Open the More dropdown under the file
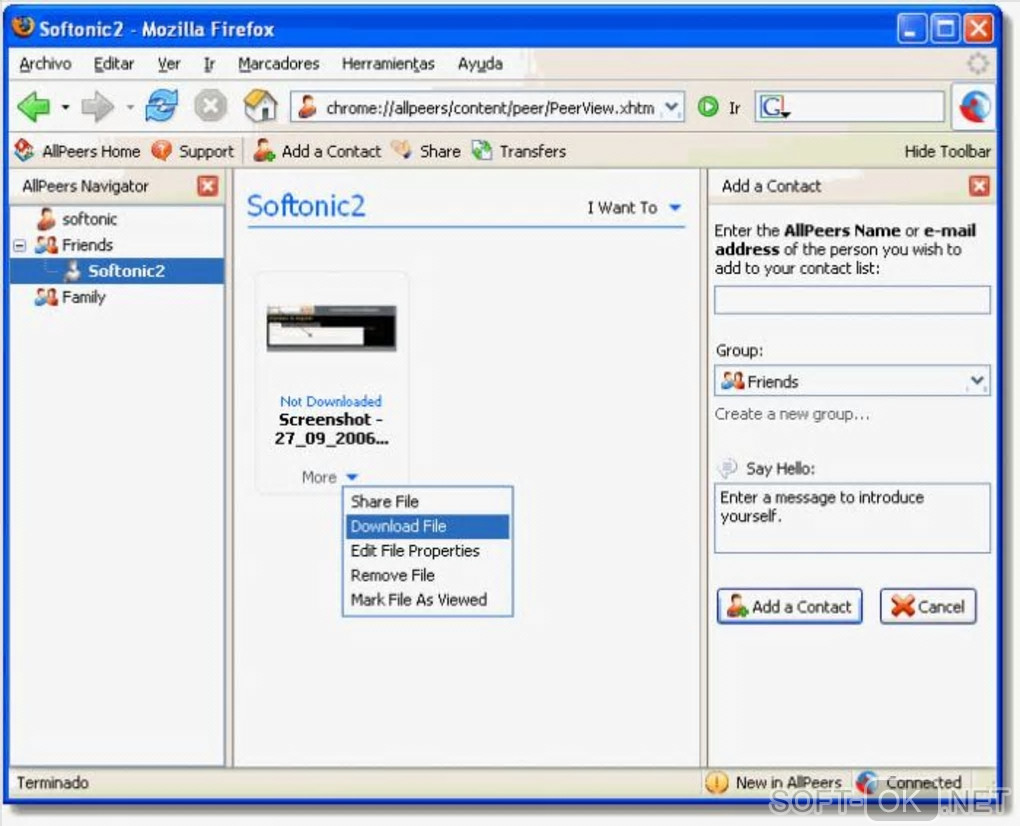The width and height of the screenshot is (1020, 826). [329, 477]
